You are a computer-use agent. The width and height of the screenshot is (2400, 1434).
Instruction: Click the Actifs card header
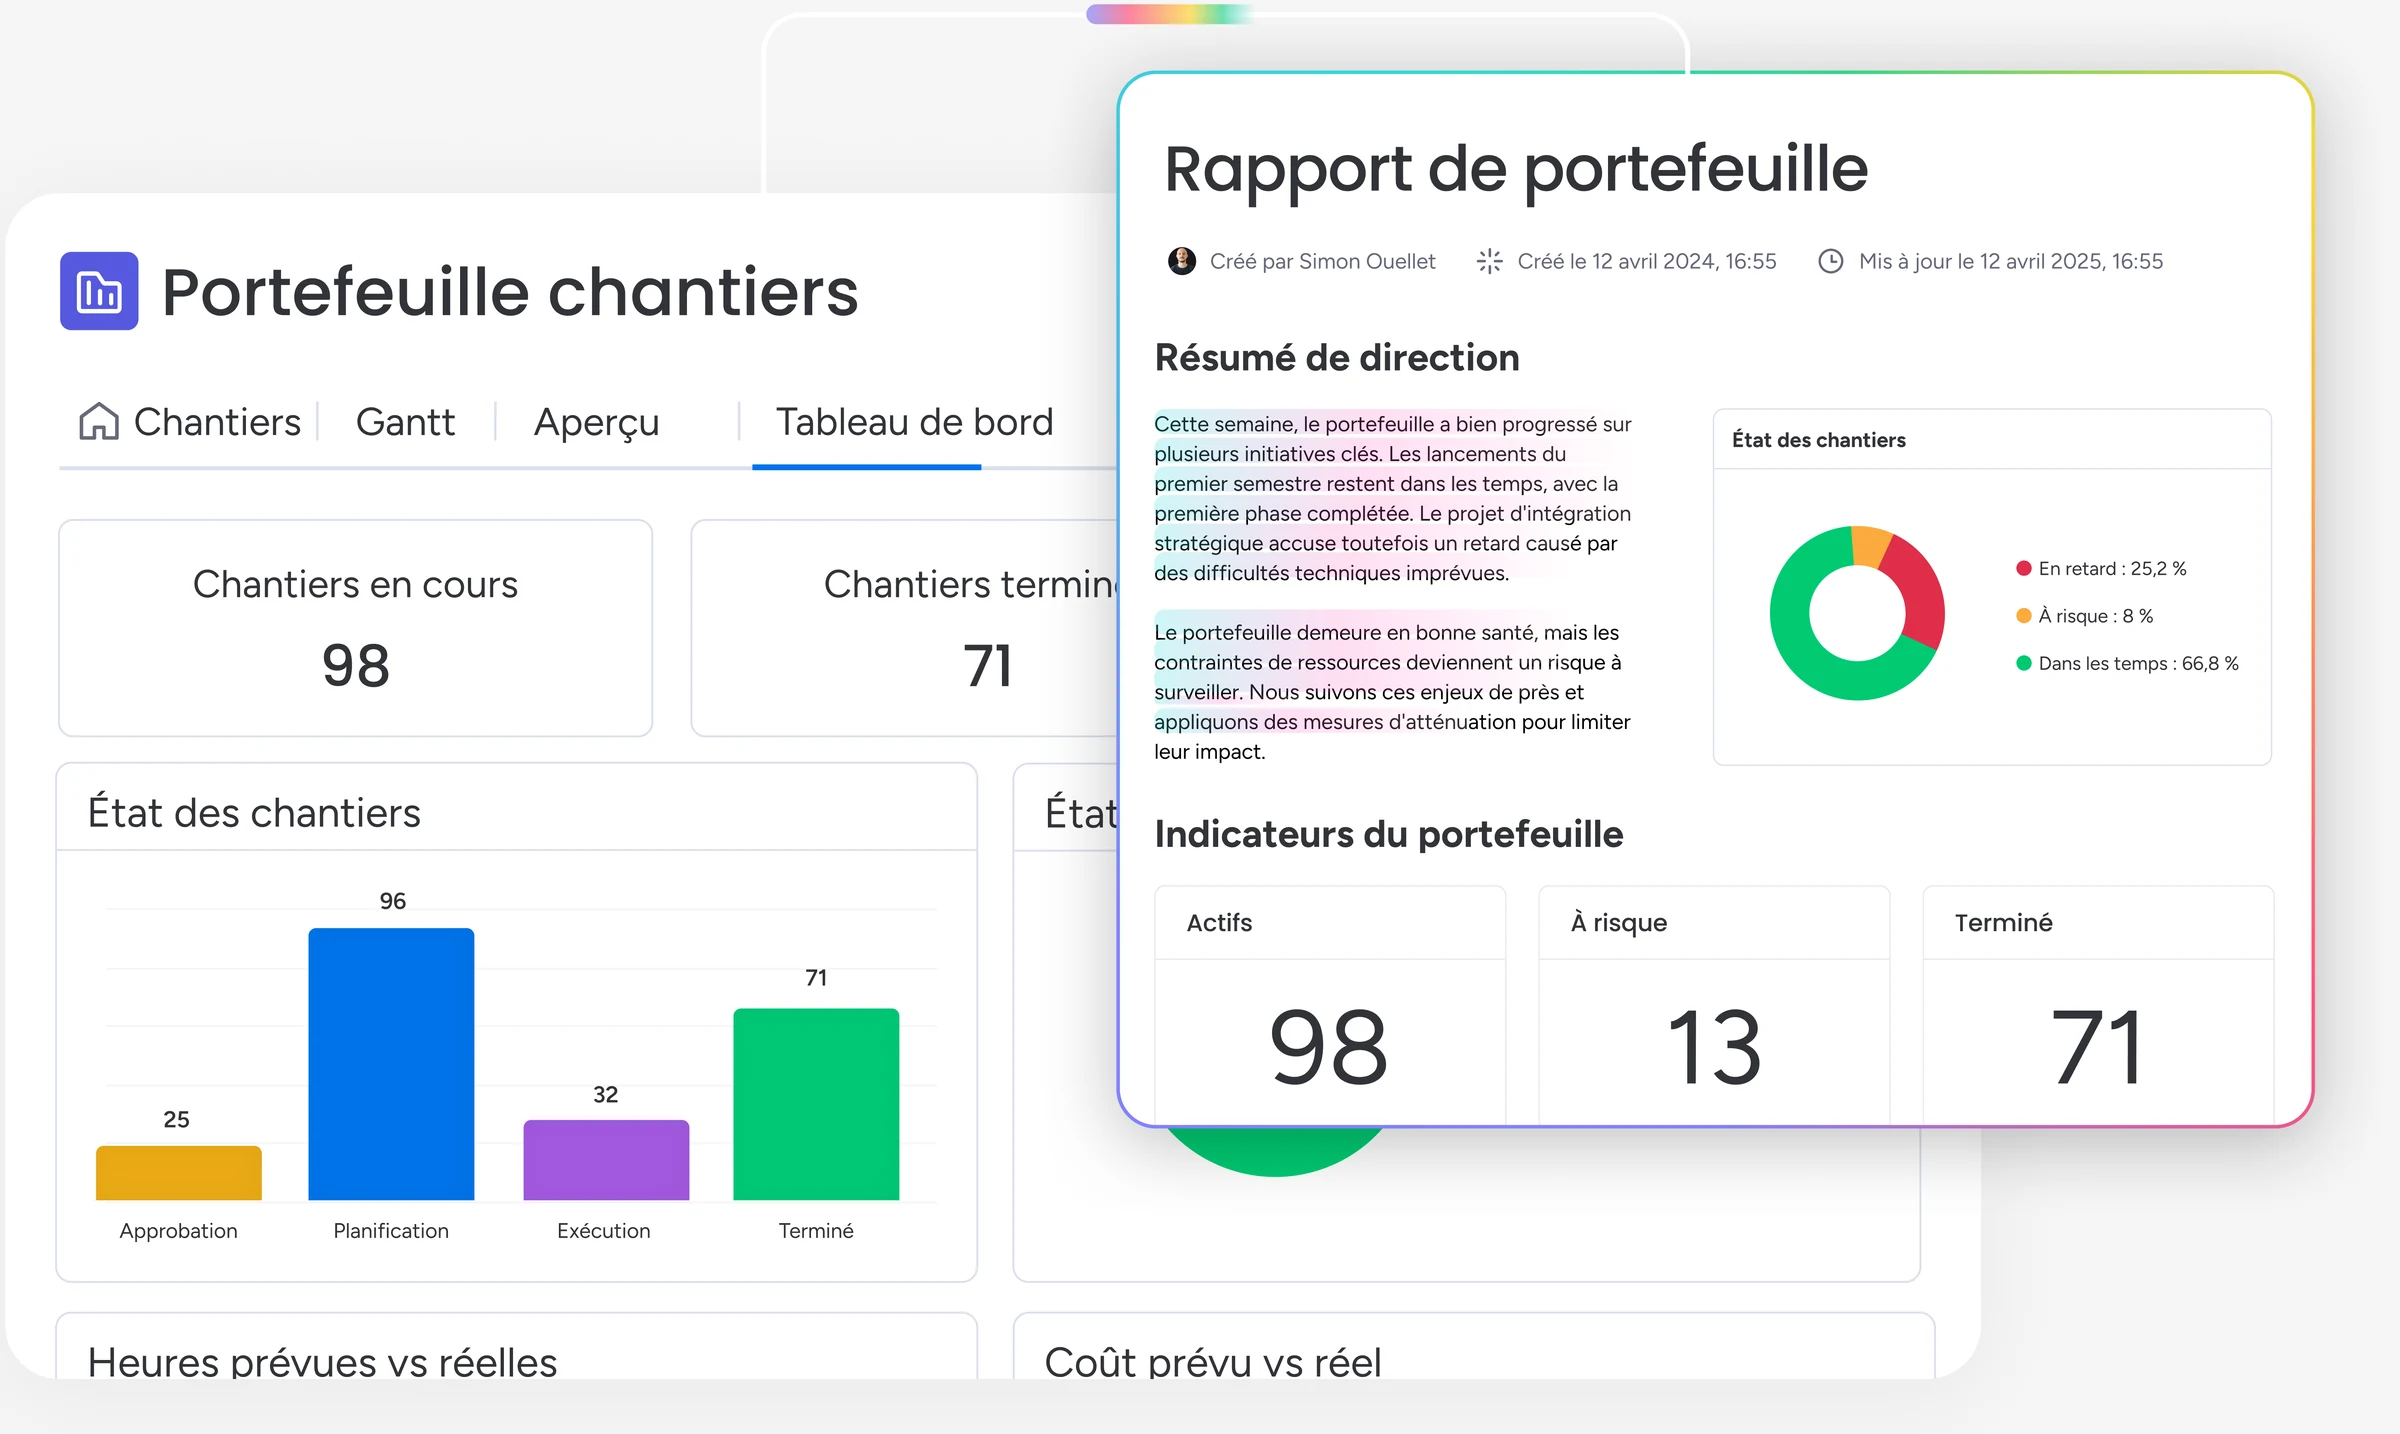(1330, 922)
